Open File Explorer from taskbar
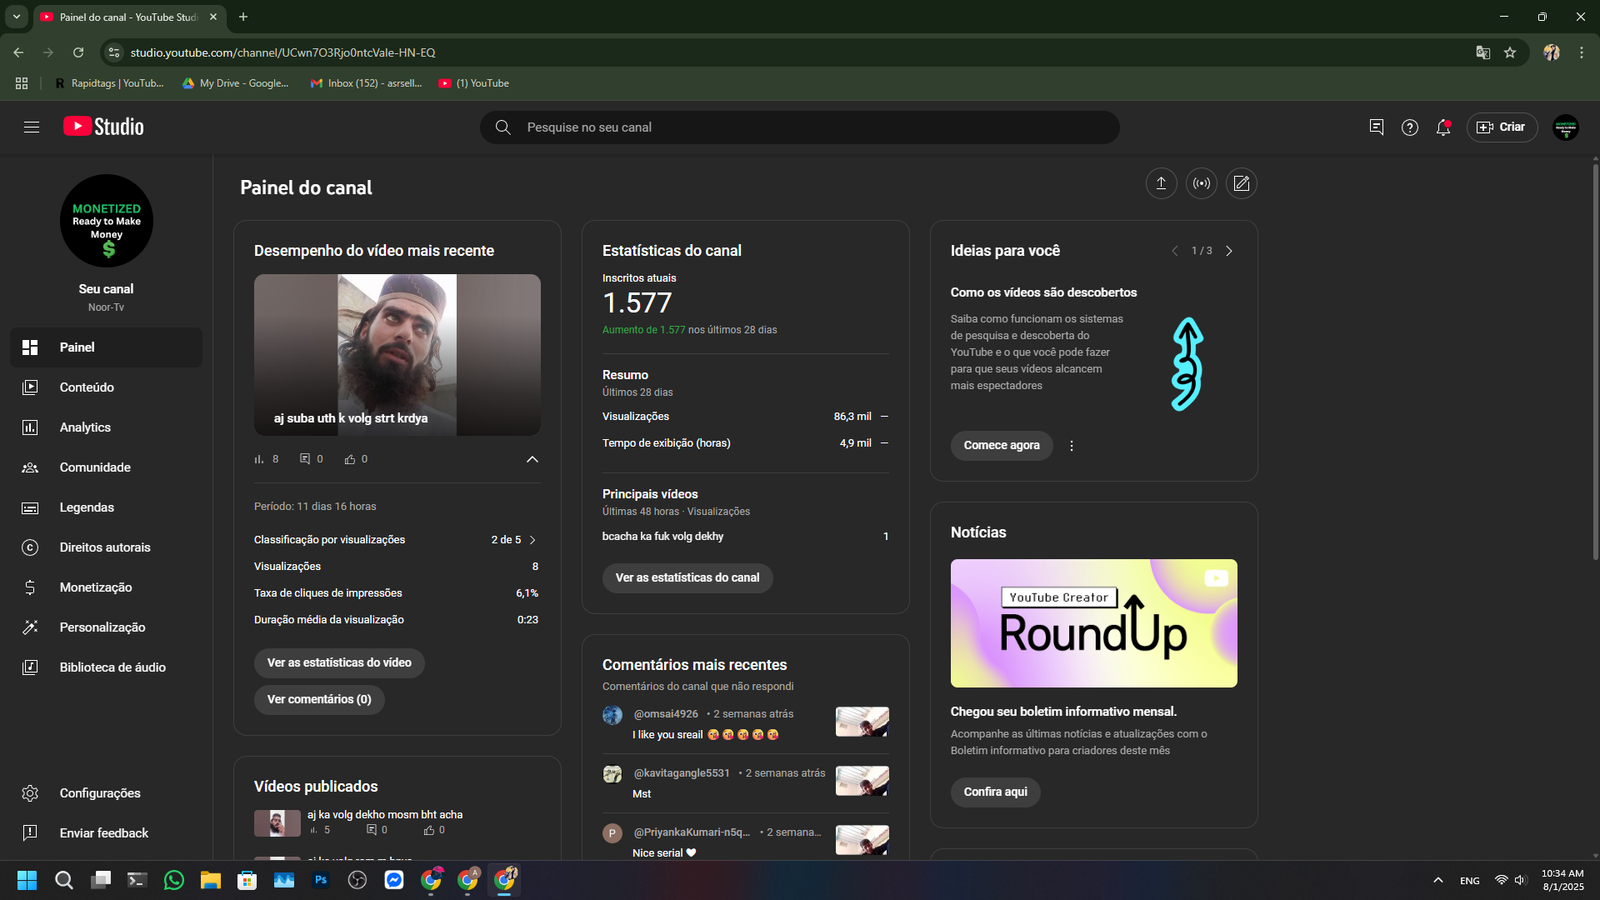Viewport: 1600px width, 900px height. click(210, 880)
